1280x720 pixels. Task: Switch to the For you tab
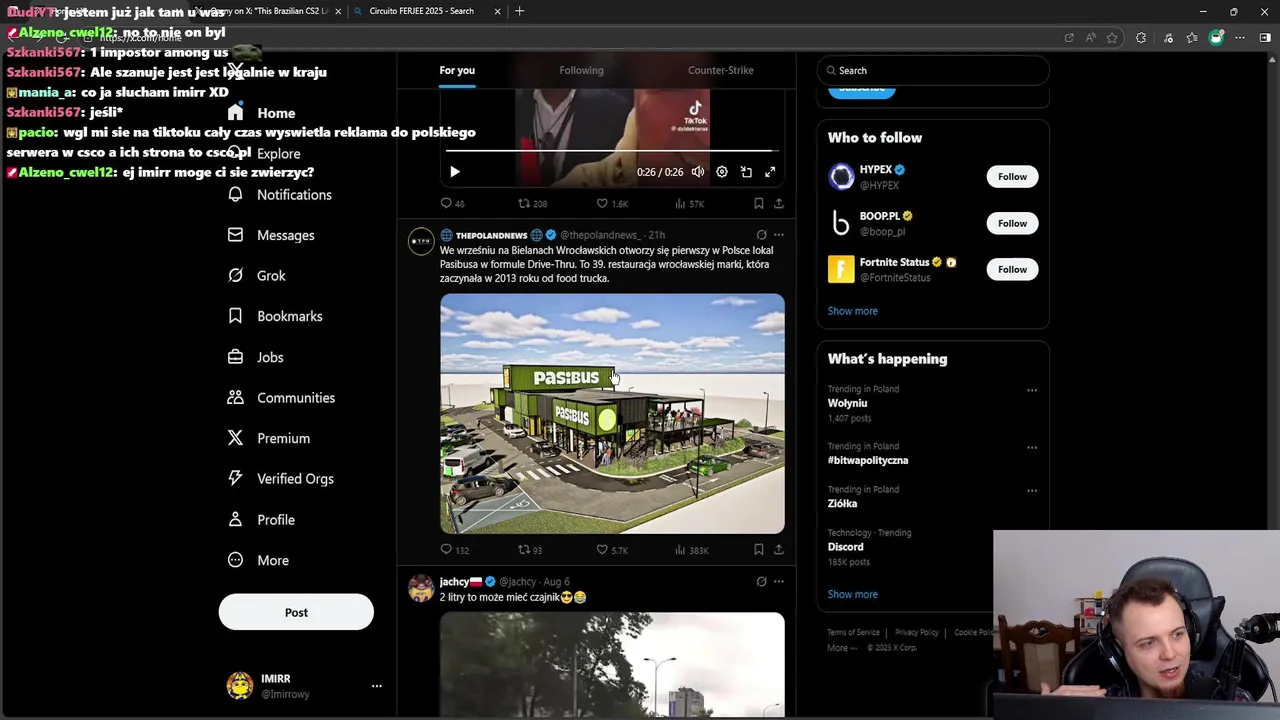coord(457,70)
